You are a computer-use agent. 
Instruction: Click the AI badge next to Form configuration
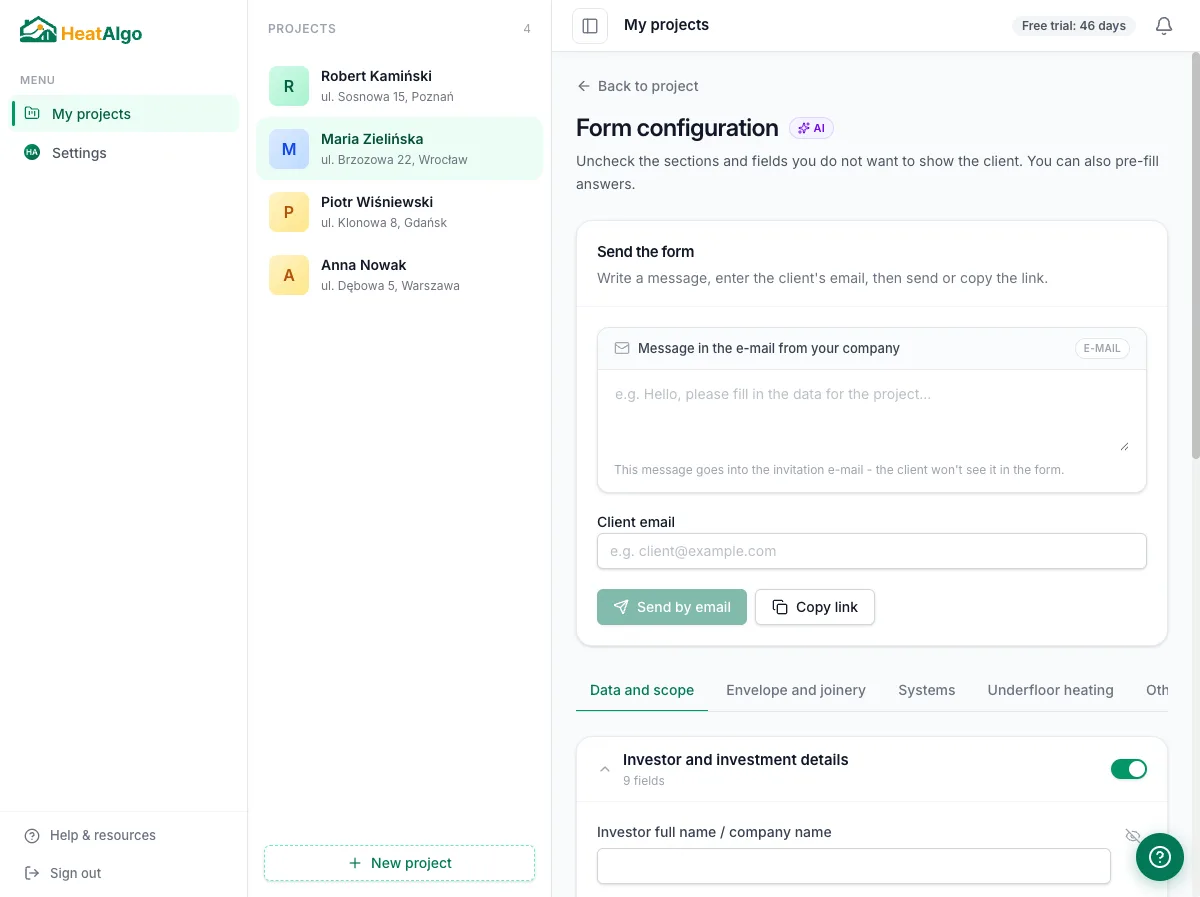[811, 128]
